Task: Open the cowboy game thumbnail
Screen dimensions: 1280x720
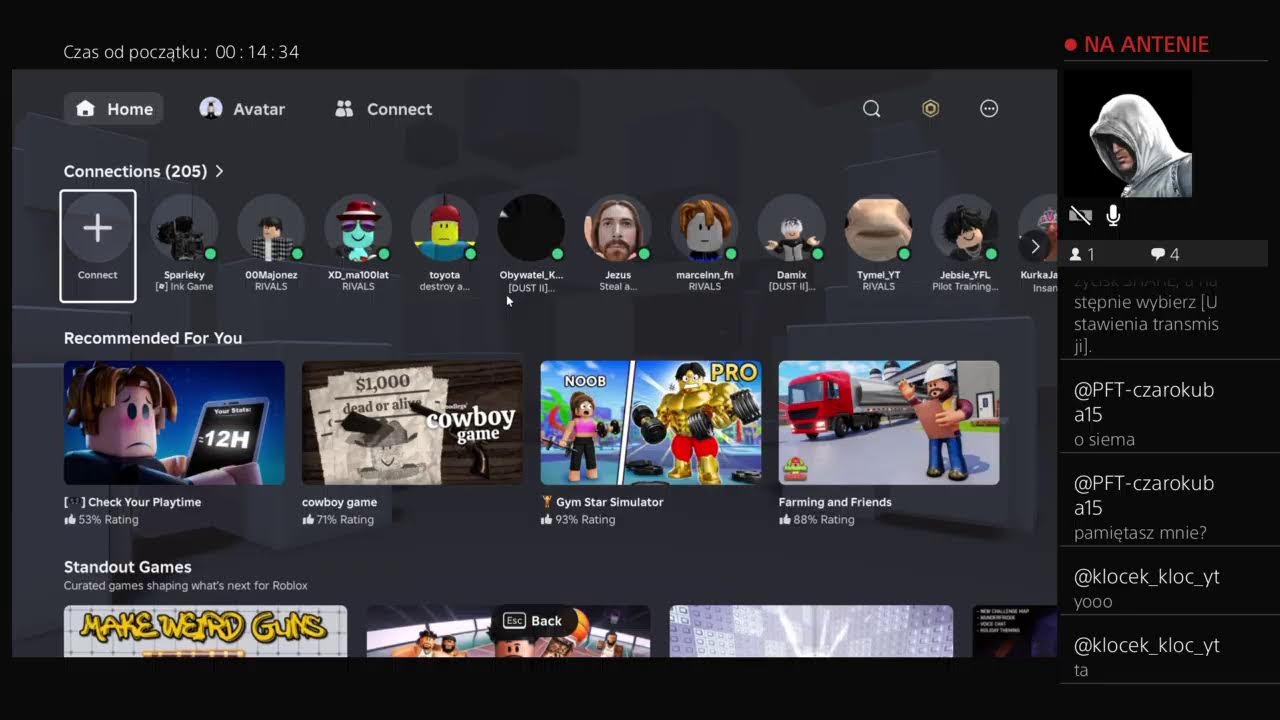Action: (412, 422)
